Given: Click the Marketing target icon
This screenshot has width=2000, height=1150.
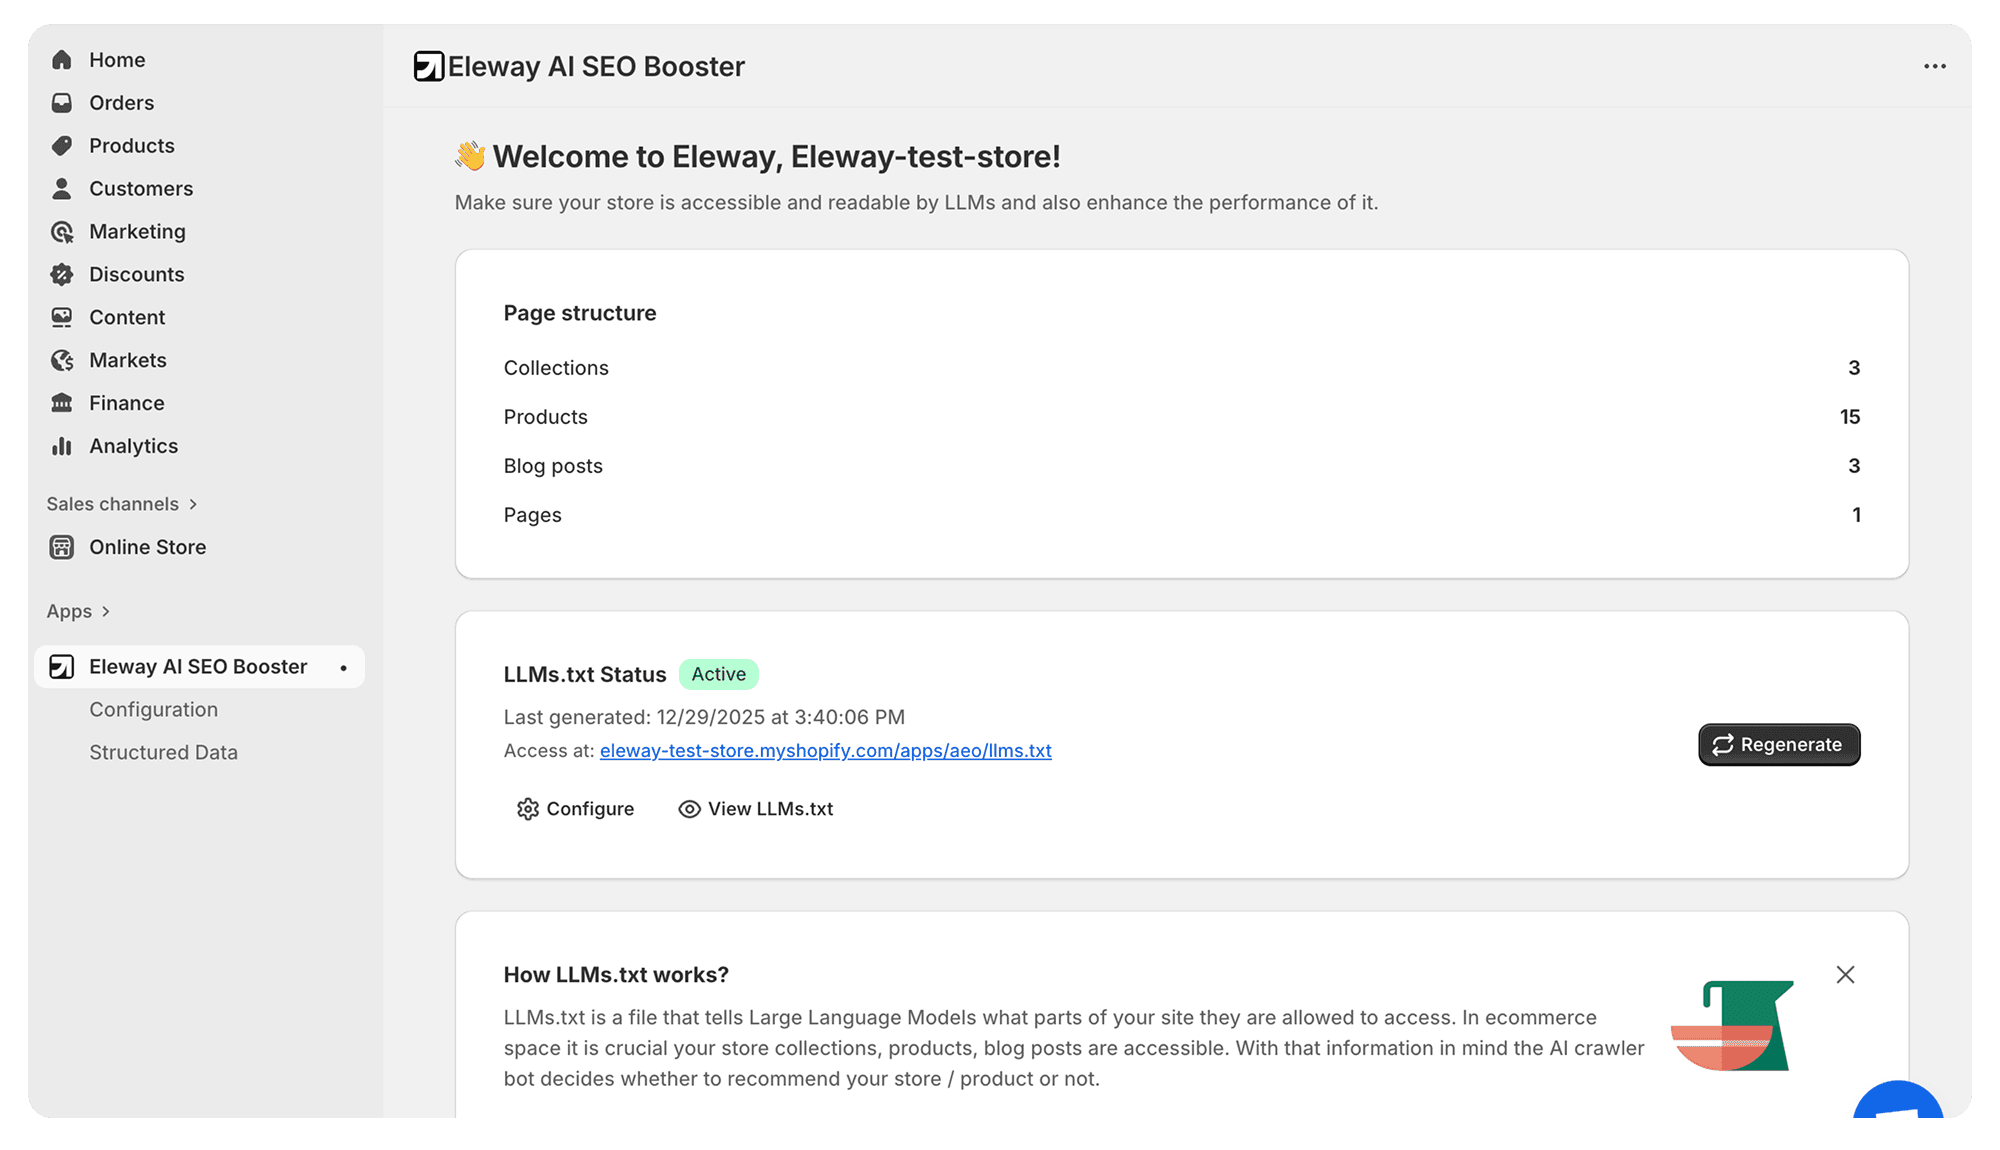Looking at the screenshot, I should click(62, 232).
